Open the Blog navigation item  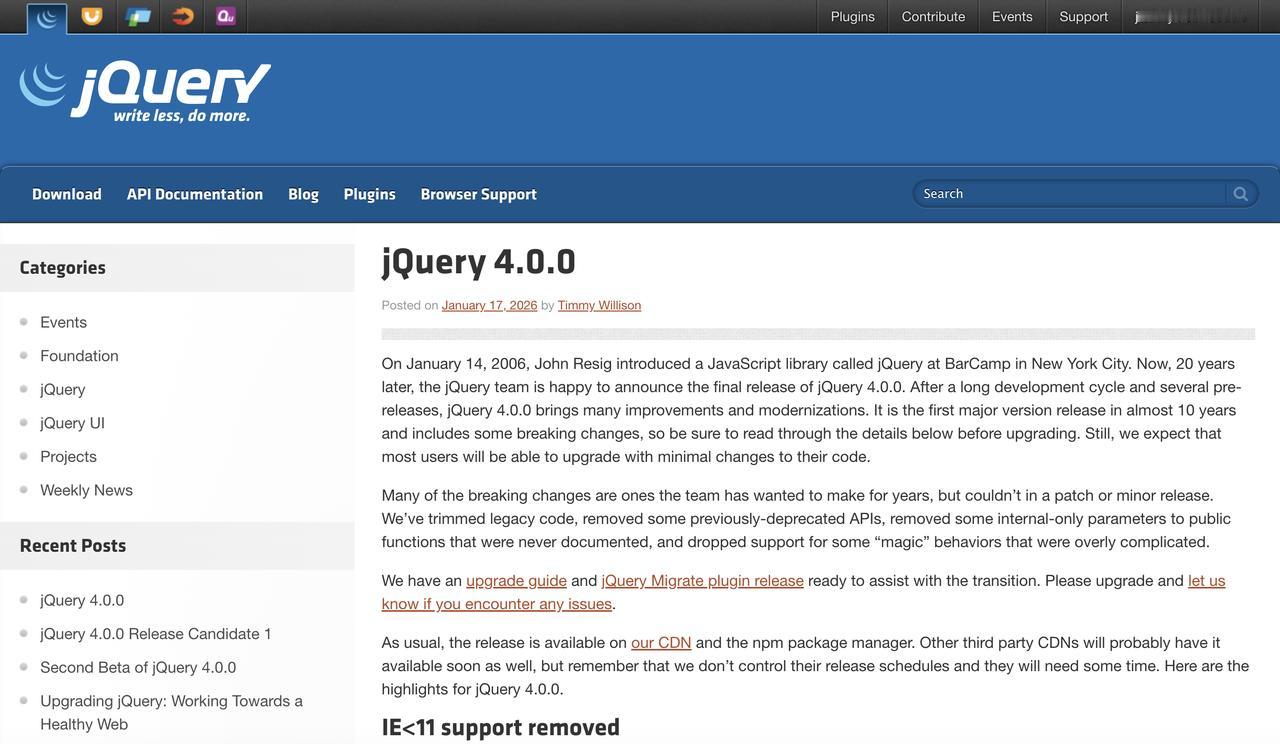(x=302, y=193)
